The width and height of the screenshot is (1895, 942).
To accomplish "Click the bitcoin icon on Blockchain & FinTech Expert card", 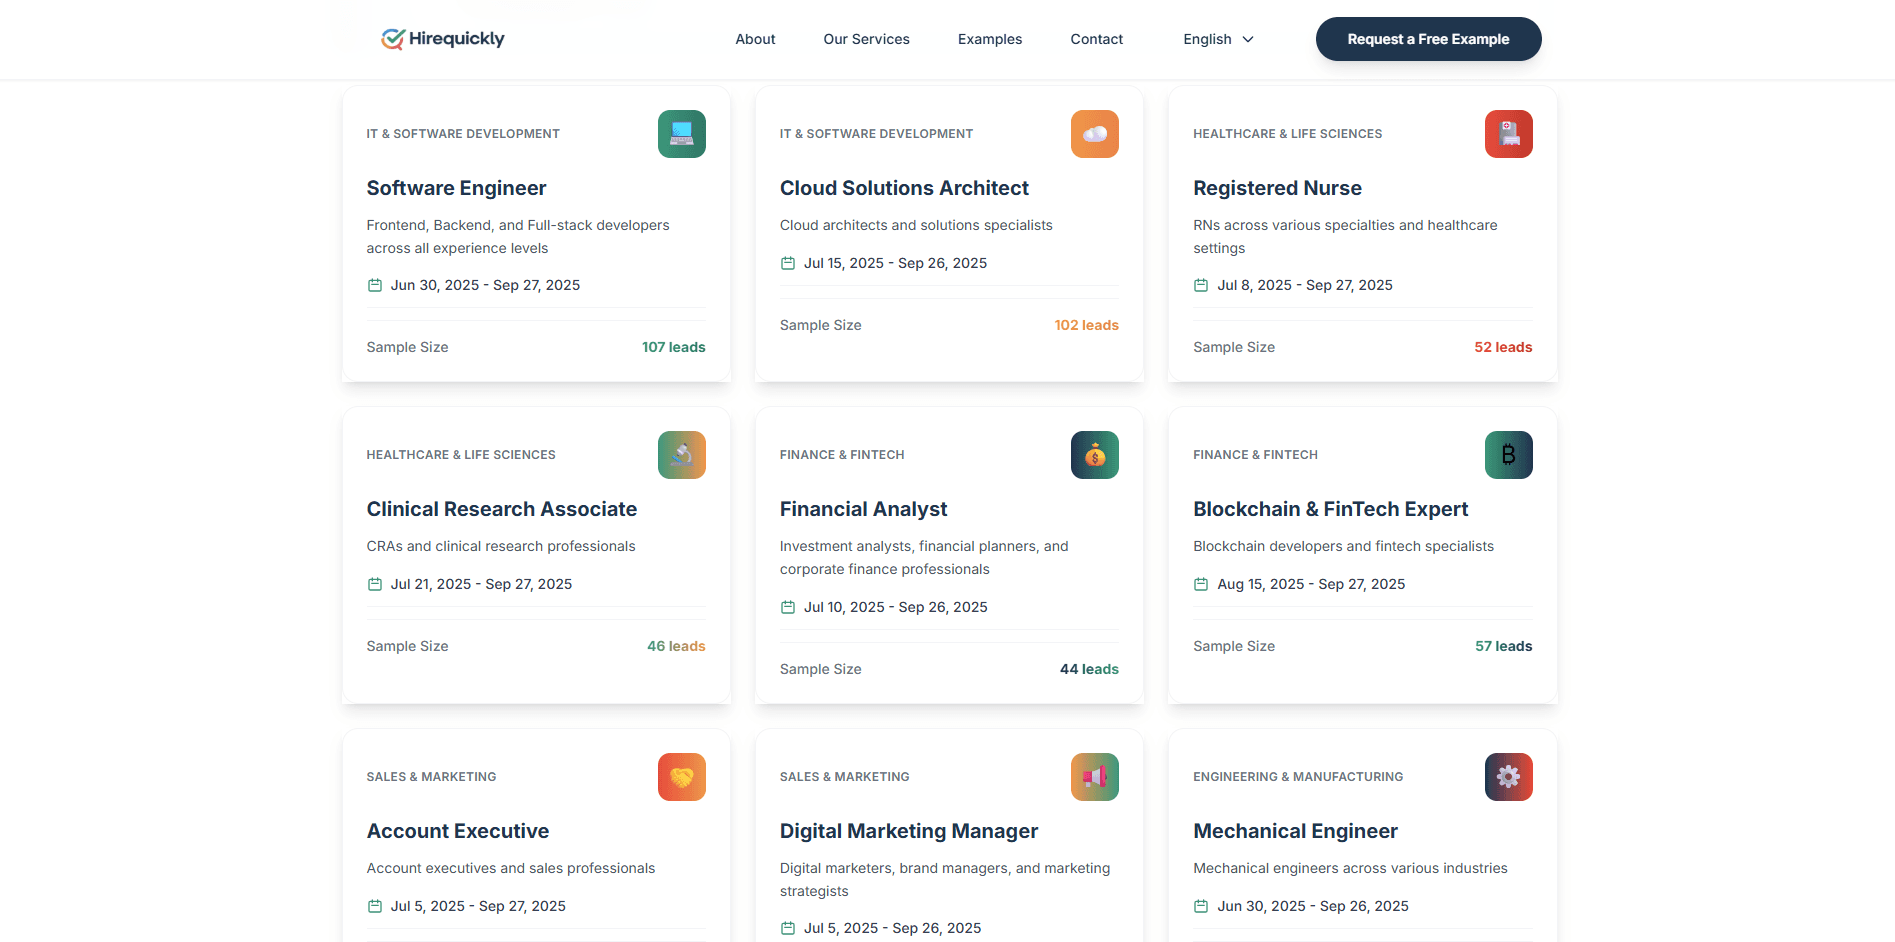I will [1509, 455].
